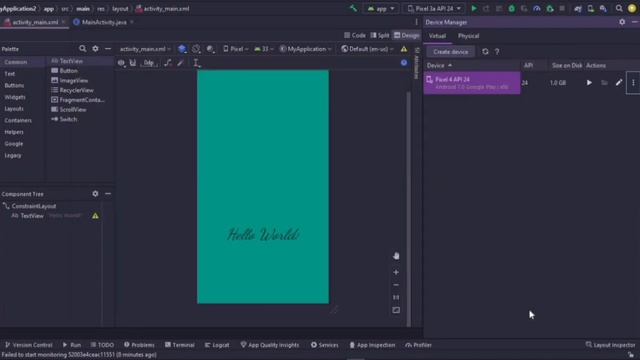Edit the Pixel 4 API 24 device
The height and width of the screenshot is (360, 640).
(x=619, y=83)
